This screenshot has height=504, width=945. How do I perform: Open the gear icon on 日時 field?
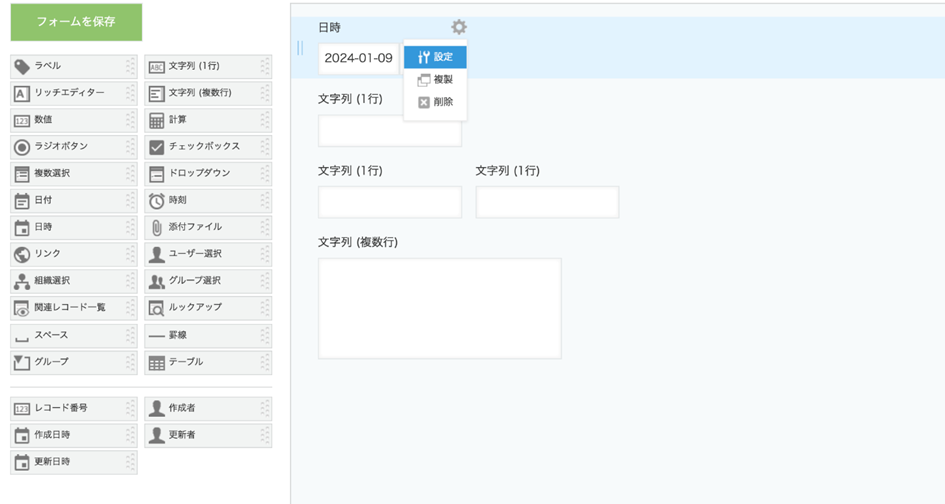(x=458, y=28)
